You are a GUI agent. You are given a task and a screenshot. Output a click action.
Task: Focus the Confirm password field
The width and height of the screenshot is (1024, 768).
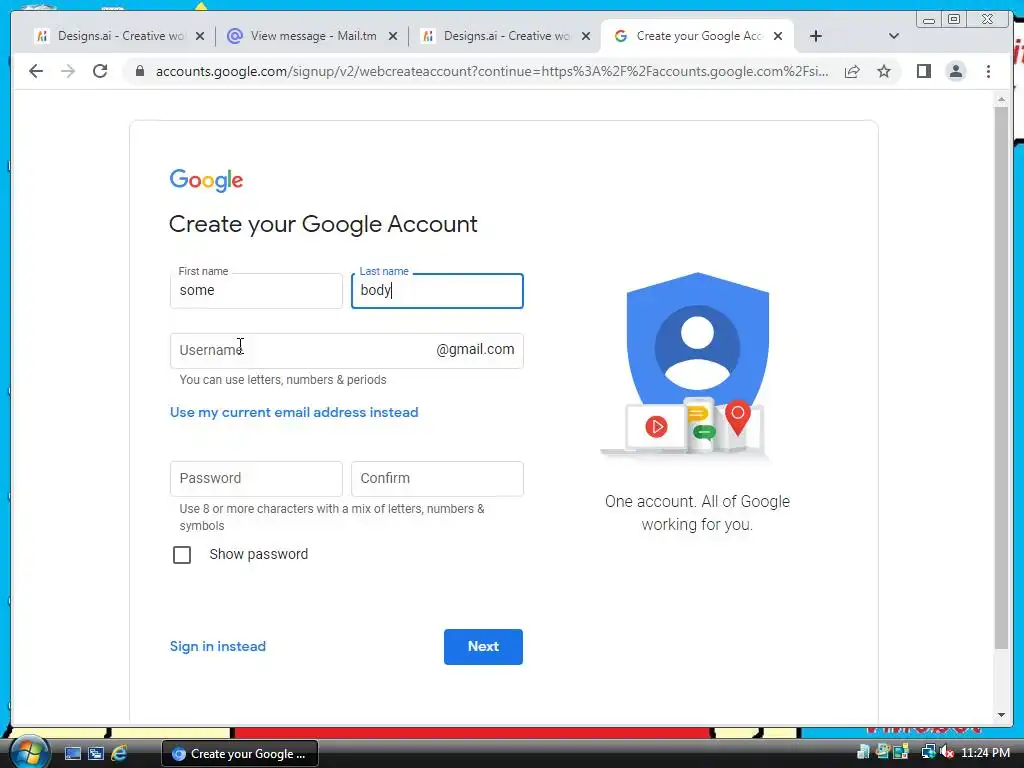pyautogui.click(x=437, y=479)
